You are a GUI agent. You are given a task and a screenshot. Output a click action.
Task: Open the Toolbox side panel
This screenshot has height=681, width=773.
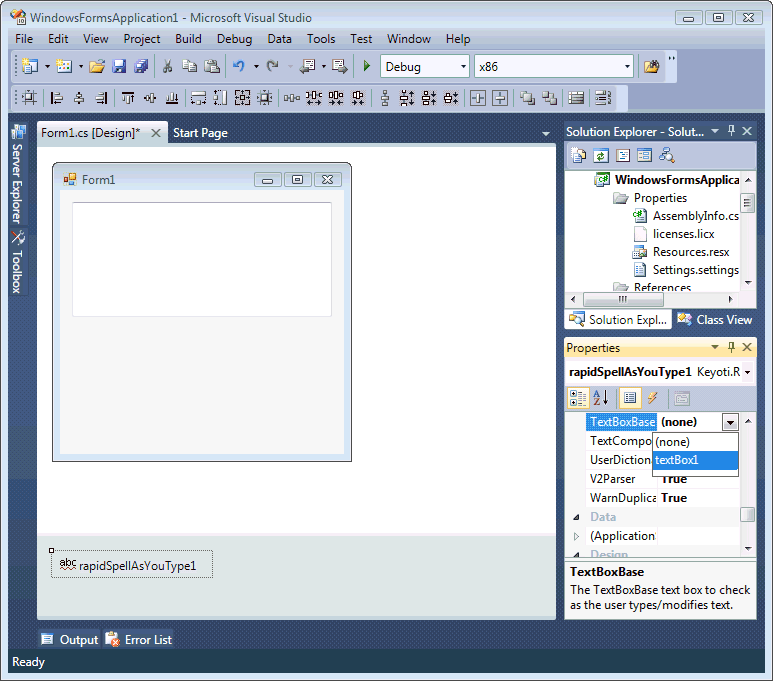pos(17,262)
